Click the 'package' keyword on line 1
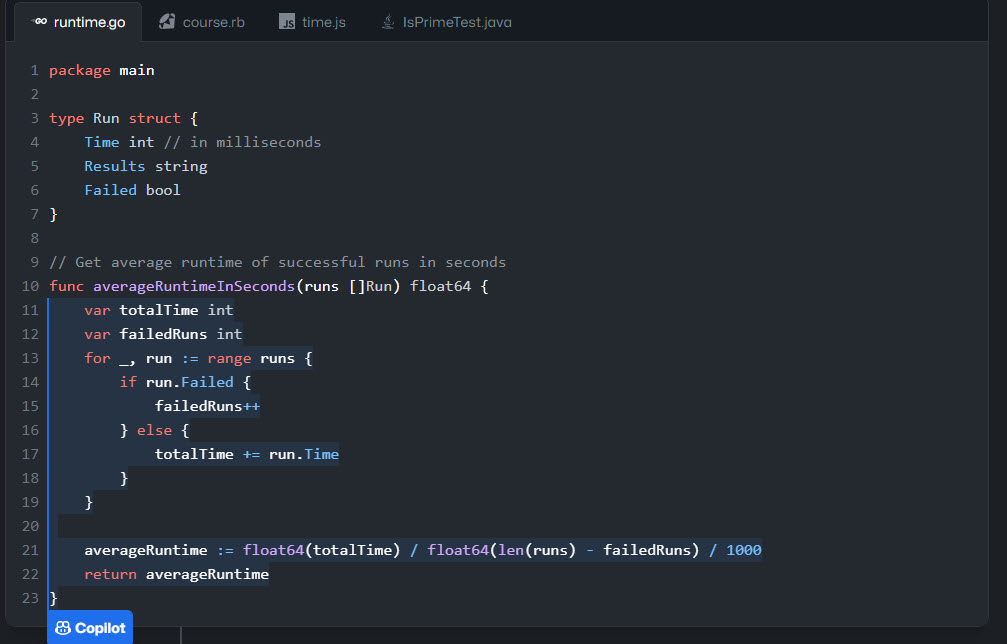The height and width of the screenshot is (644, 1007). tap(79, 70)
